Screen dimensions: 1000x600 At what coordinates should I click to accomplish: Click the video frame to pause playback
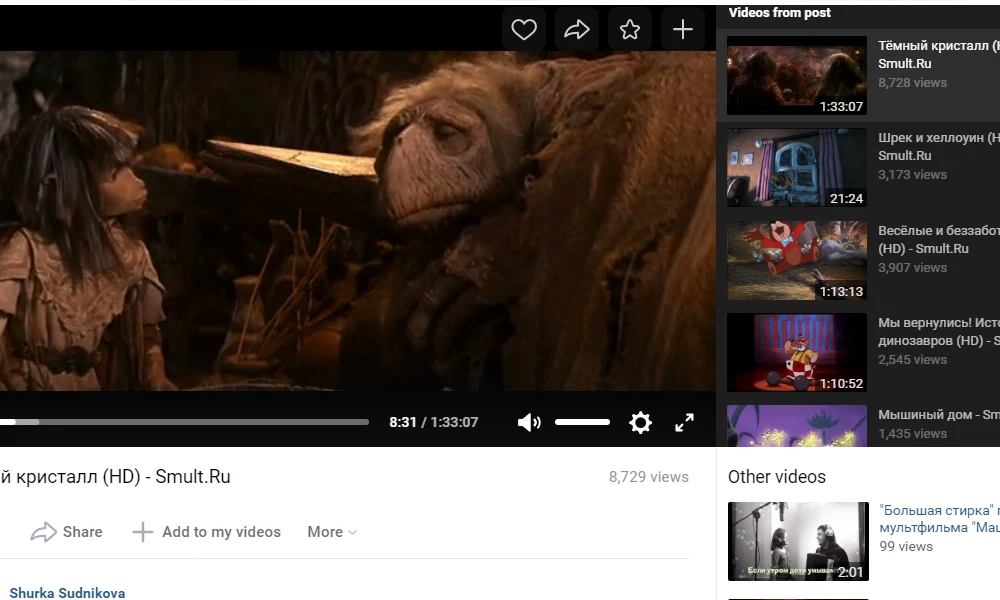(358, 221)
